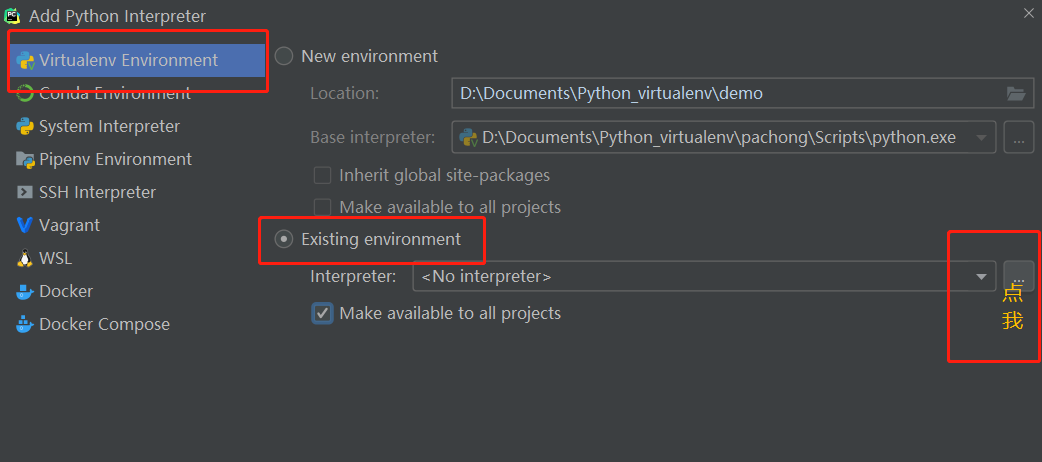Click the Pipenv Environment folder icon

[x=25, y=160]
